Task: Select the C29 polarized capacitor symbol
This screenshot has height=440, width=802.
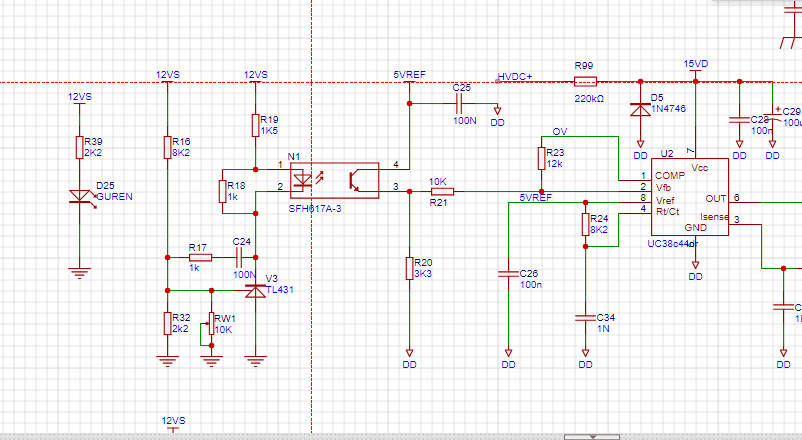Action: tap(772, 117)
